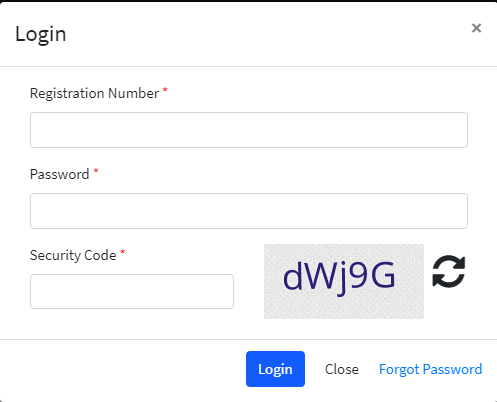Click the letter d in the captcha
The width and height of the screenshot is (497, 402).
[293, 275]
